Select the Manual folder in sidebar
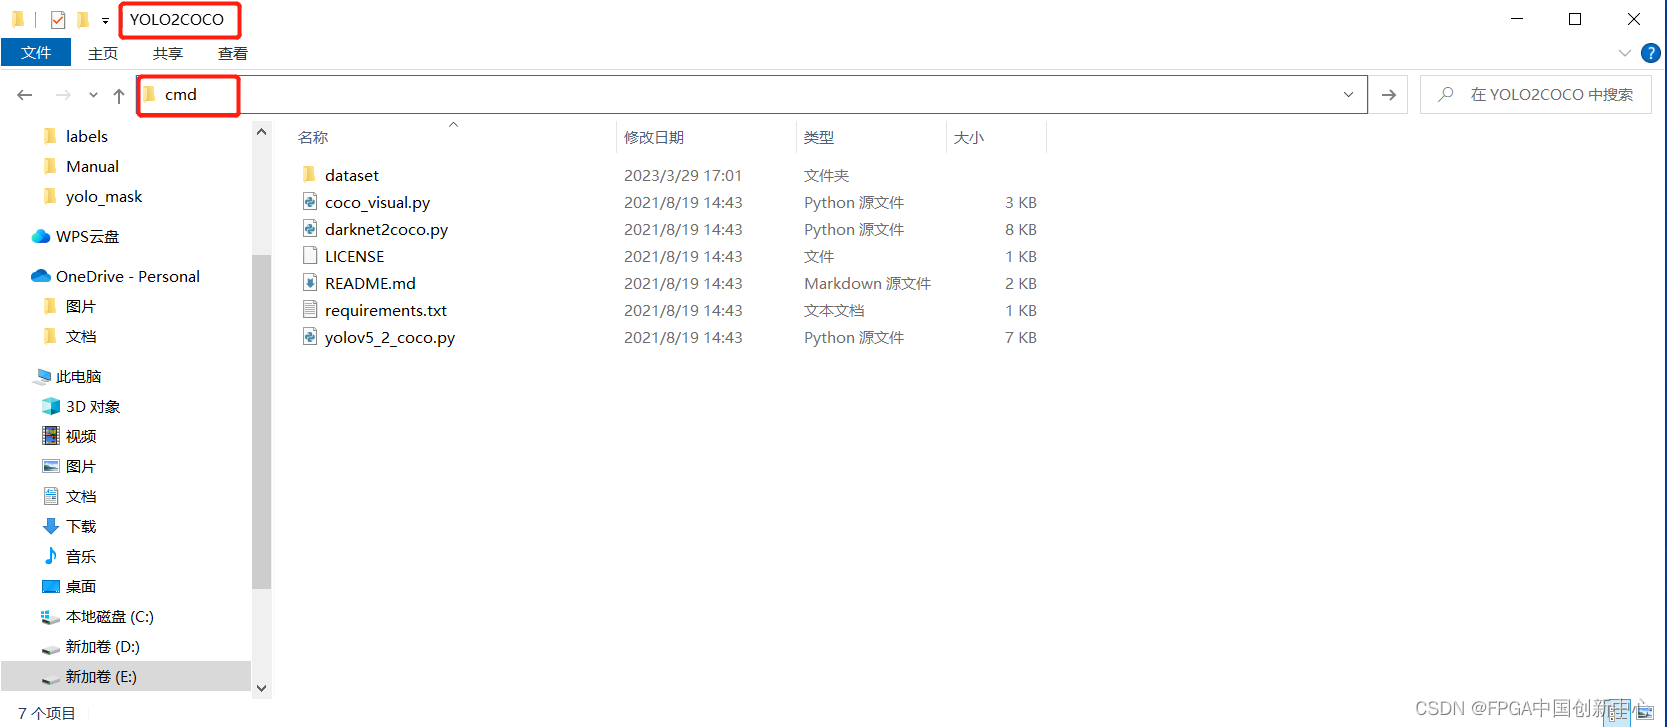This screenshot has width=1667, height=727. point(92,166)
